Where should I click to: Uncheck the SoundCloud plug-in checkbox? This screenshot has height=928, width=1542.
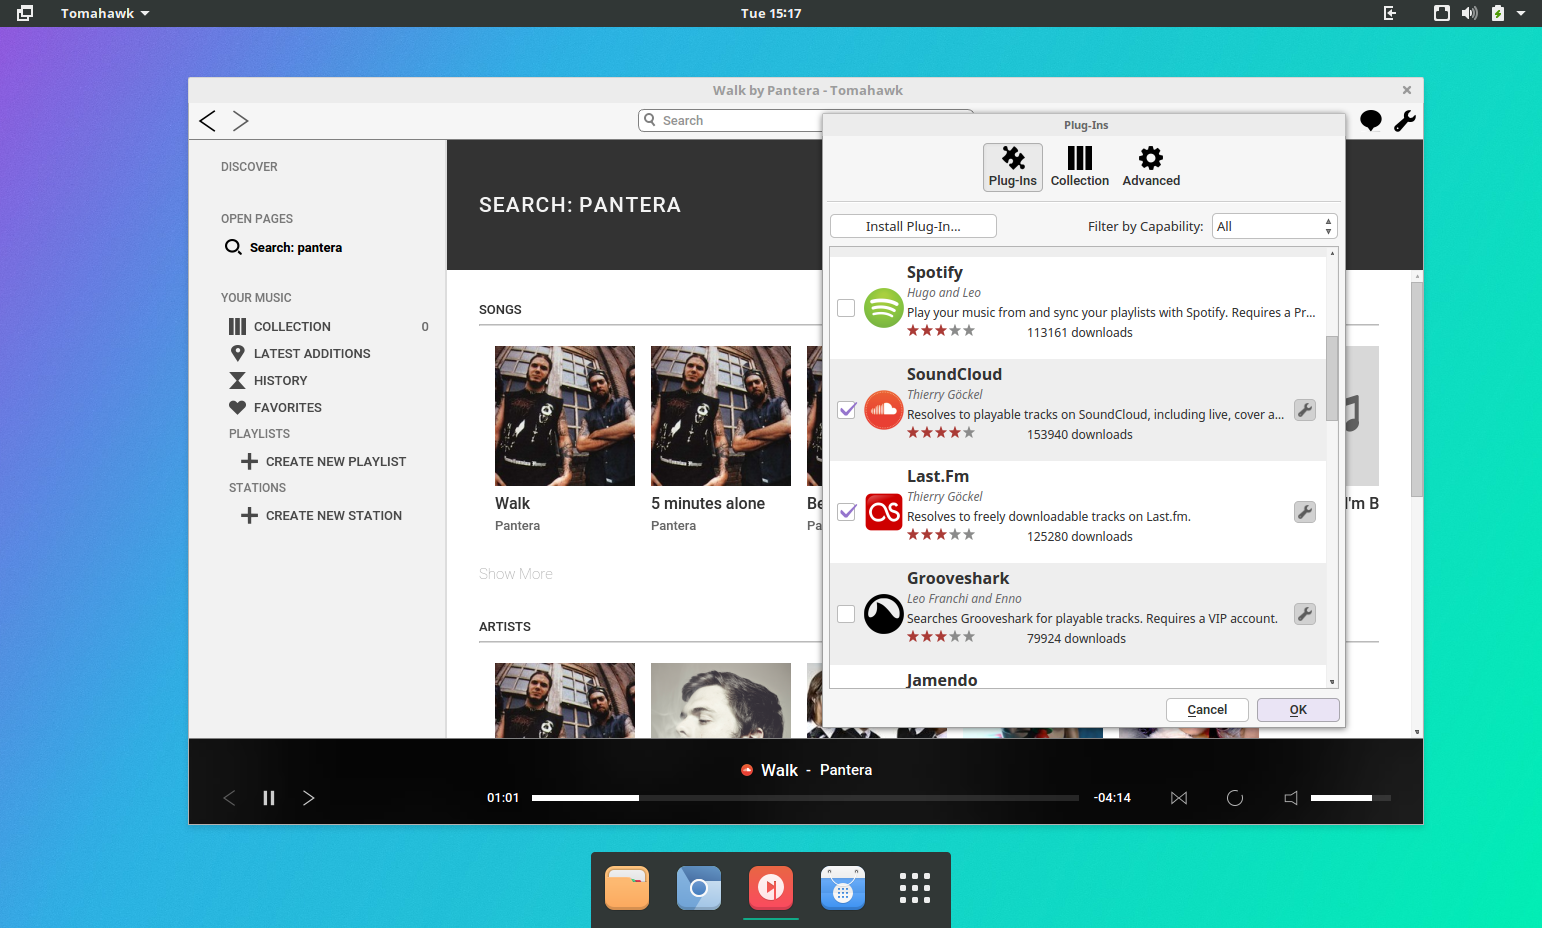pyautogui.click(x=846, y=410)
